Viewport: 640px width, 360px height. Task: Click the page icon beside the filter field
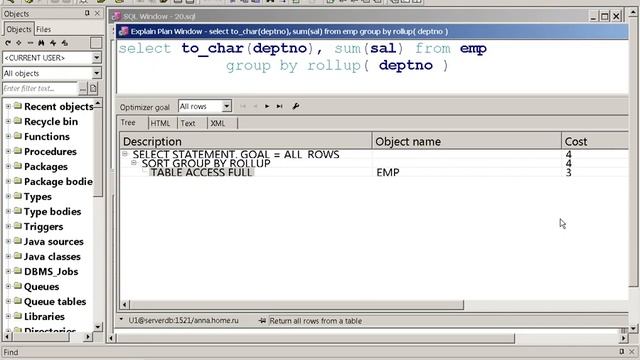pos(93,88)
